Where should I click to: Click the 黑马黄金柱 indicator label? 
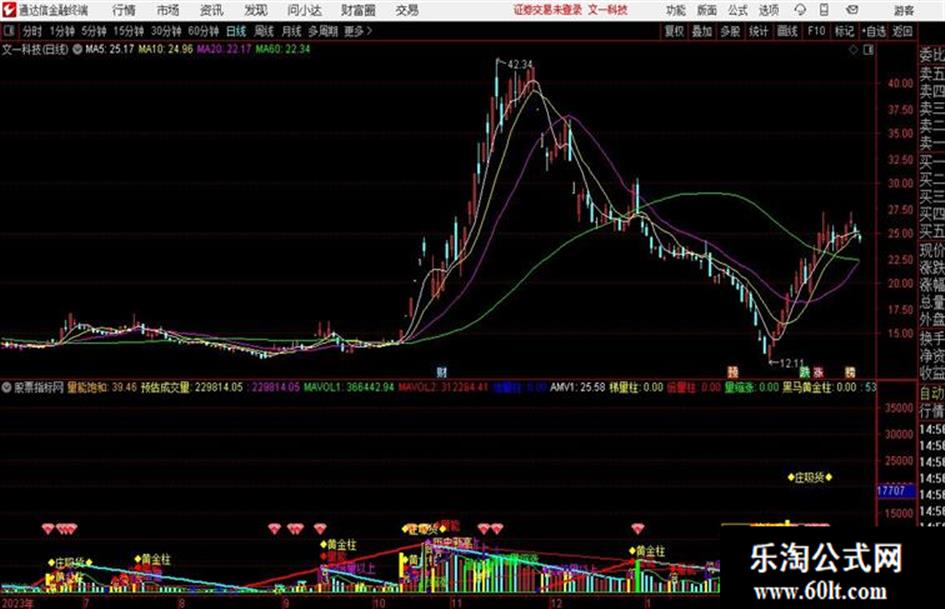820,387
